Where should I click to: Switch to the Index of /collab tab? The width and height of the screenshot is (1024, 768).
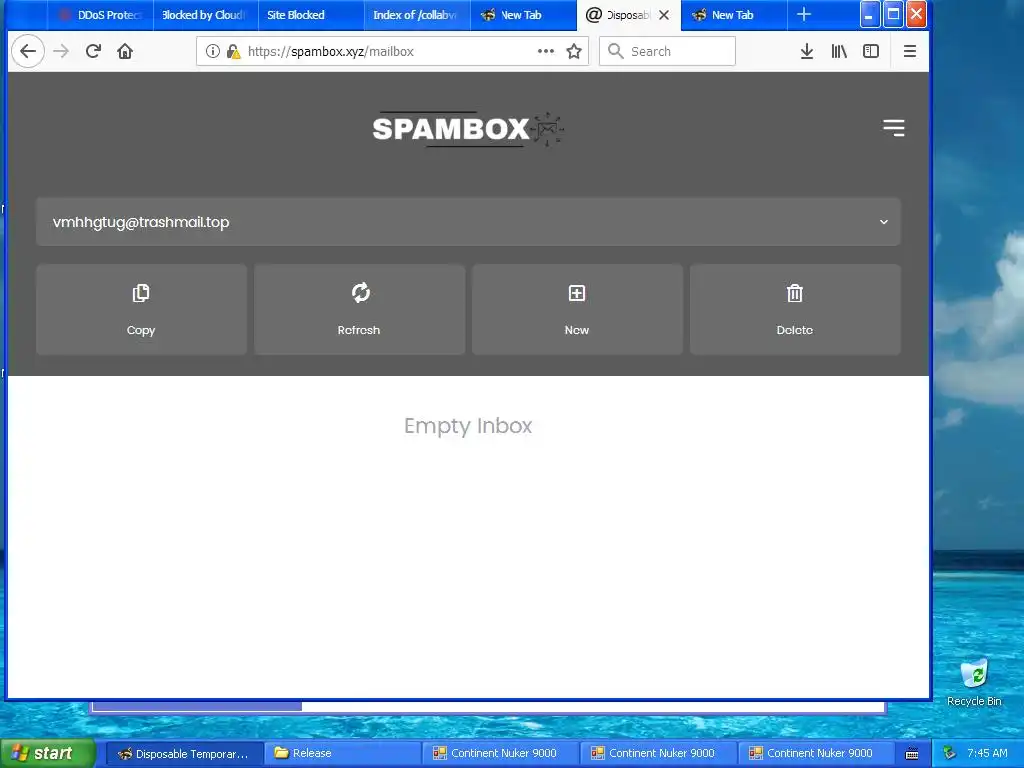coord(417,15)
